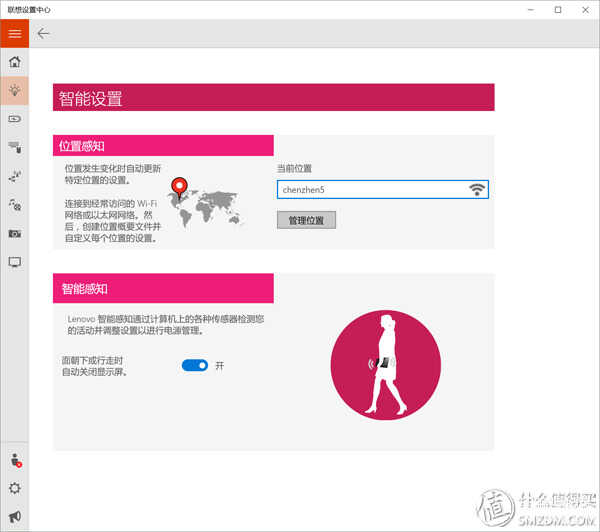Open the battery power settings icon

click(15, 119)
